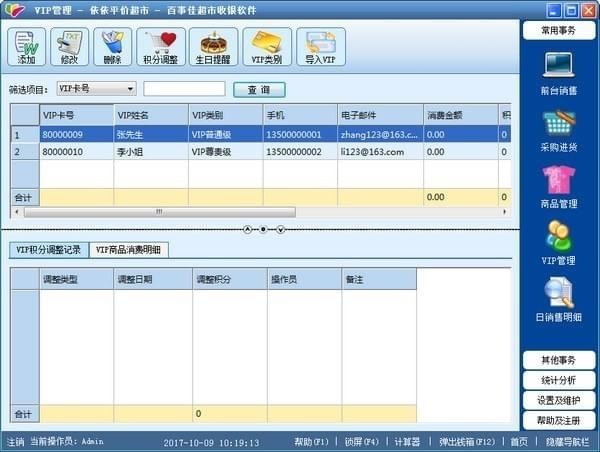The image size is (600, 452).
Task: Click the 李小姐 name cell
Action: click(151, 152)
